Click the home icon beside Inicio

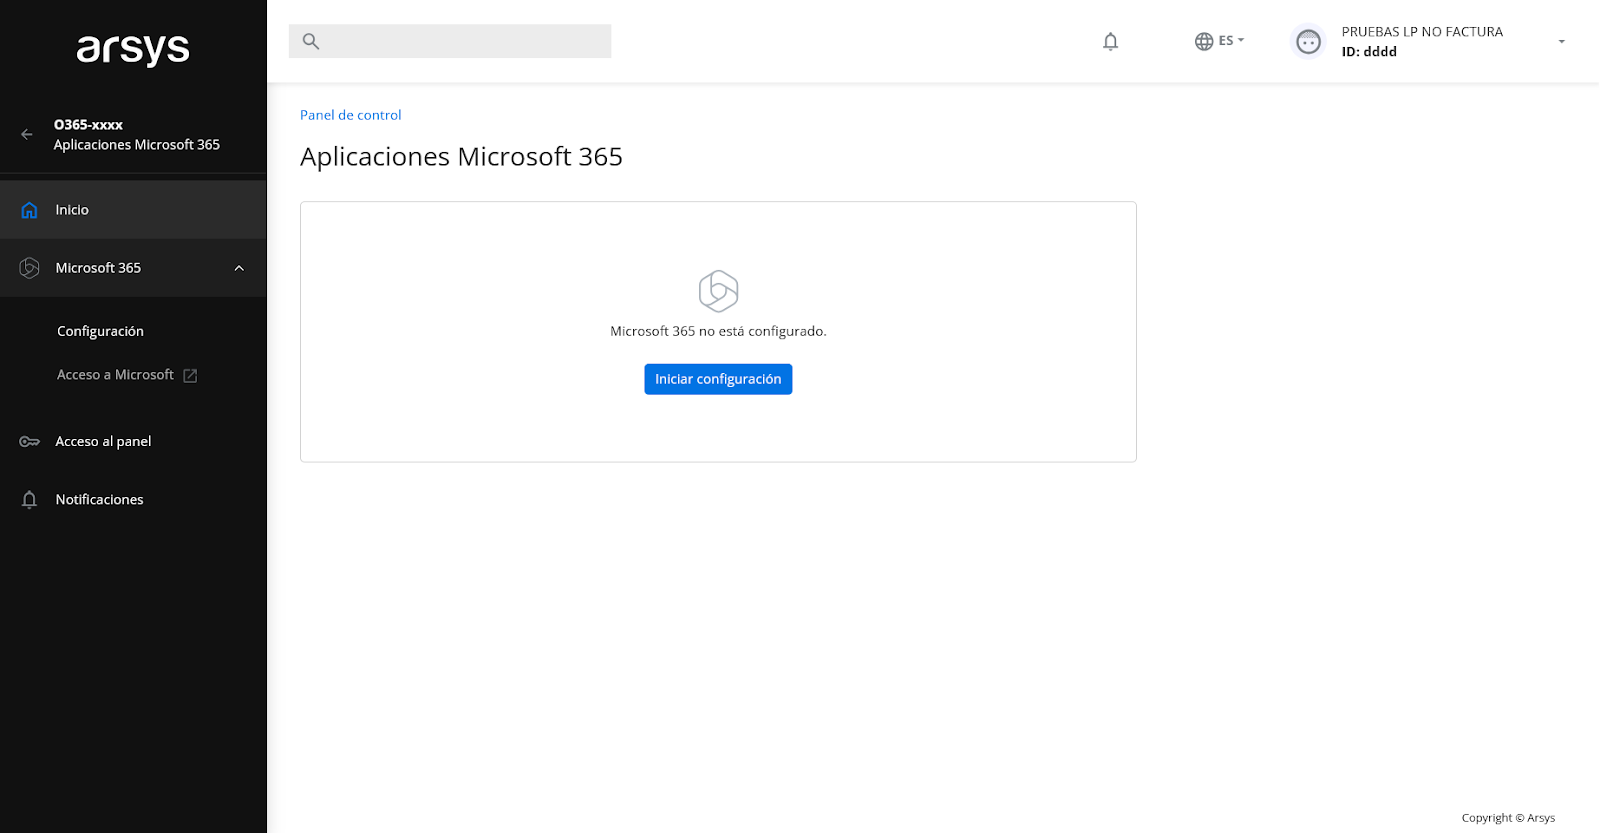click(x=30, y=210)
